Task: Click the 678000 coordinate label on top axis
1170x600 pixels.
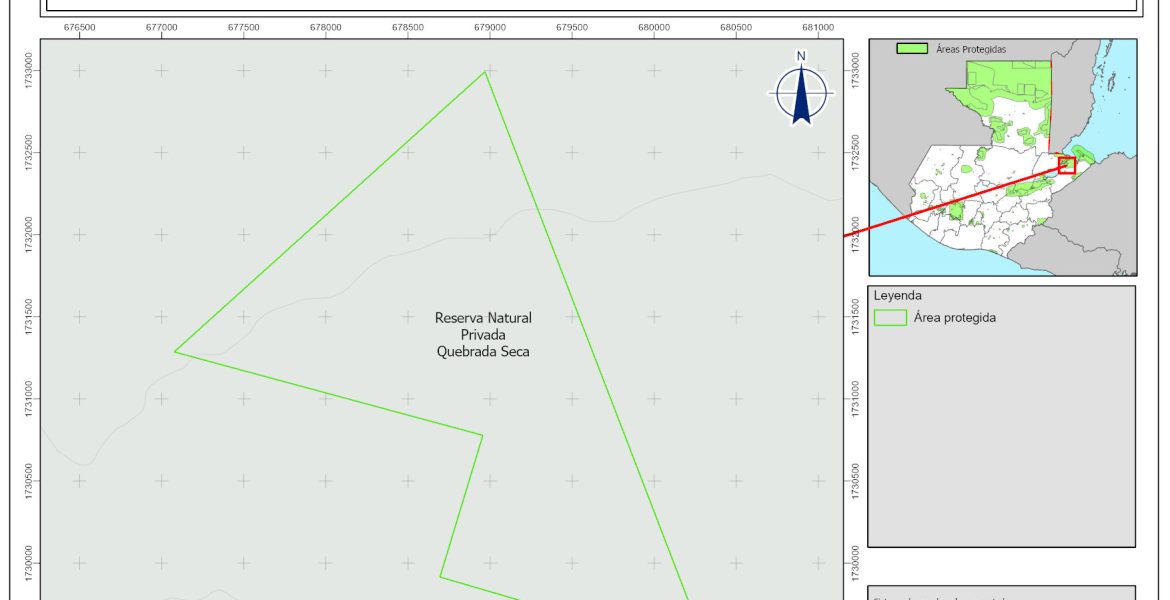Action: (x=325, y=26)
